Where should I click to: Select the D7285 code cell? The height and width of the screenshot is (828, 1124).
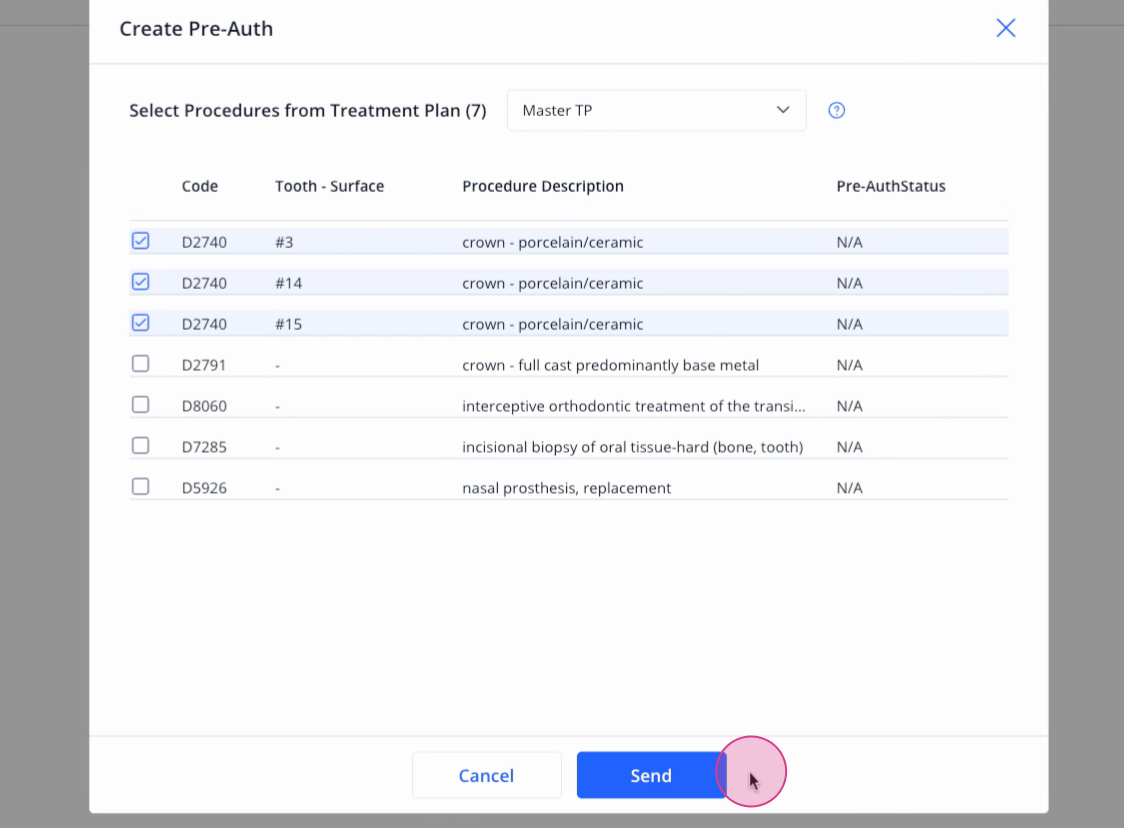(204, 447)
